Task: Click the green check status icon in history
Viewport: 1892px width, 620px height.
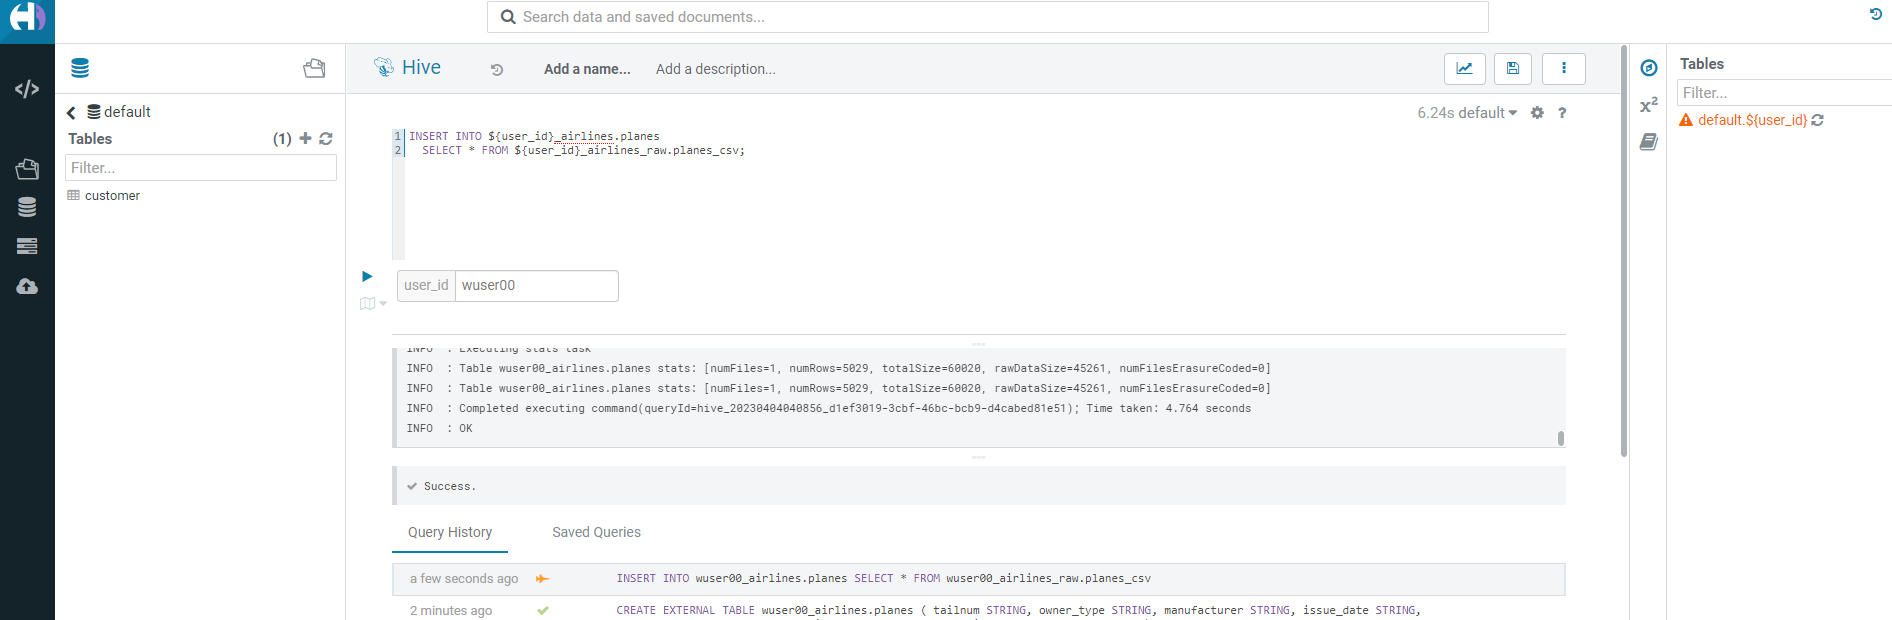Action: point(543,610)
